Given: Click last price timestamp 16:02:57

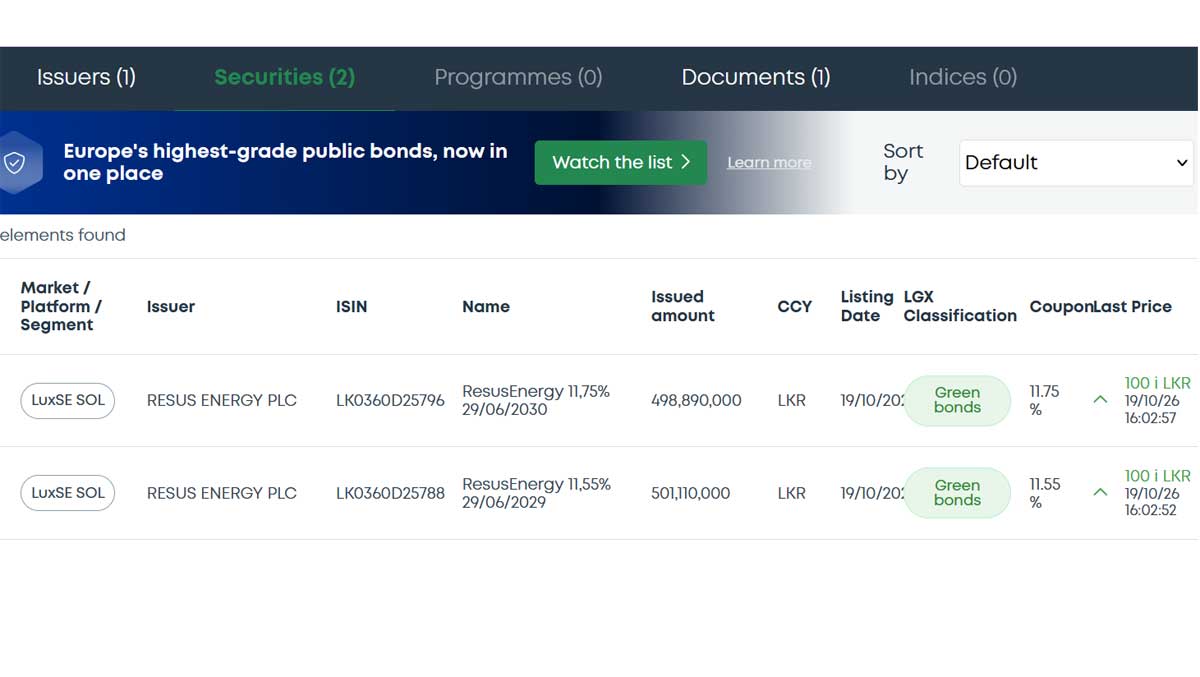Looking at the screenshot, I should click(1151, 418).
